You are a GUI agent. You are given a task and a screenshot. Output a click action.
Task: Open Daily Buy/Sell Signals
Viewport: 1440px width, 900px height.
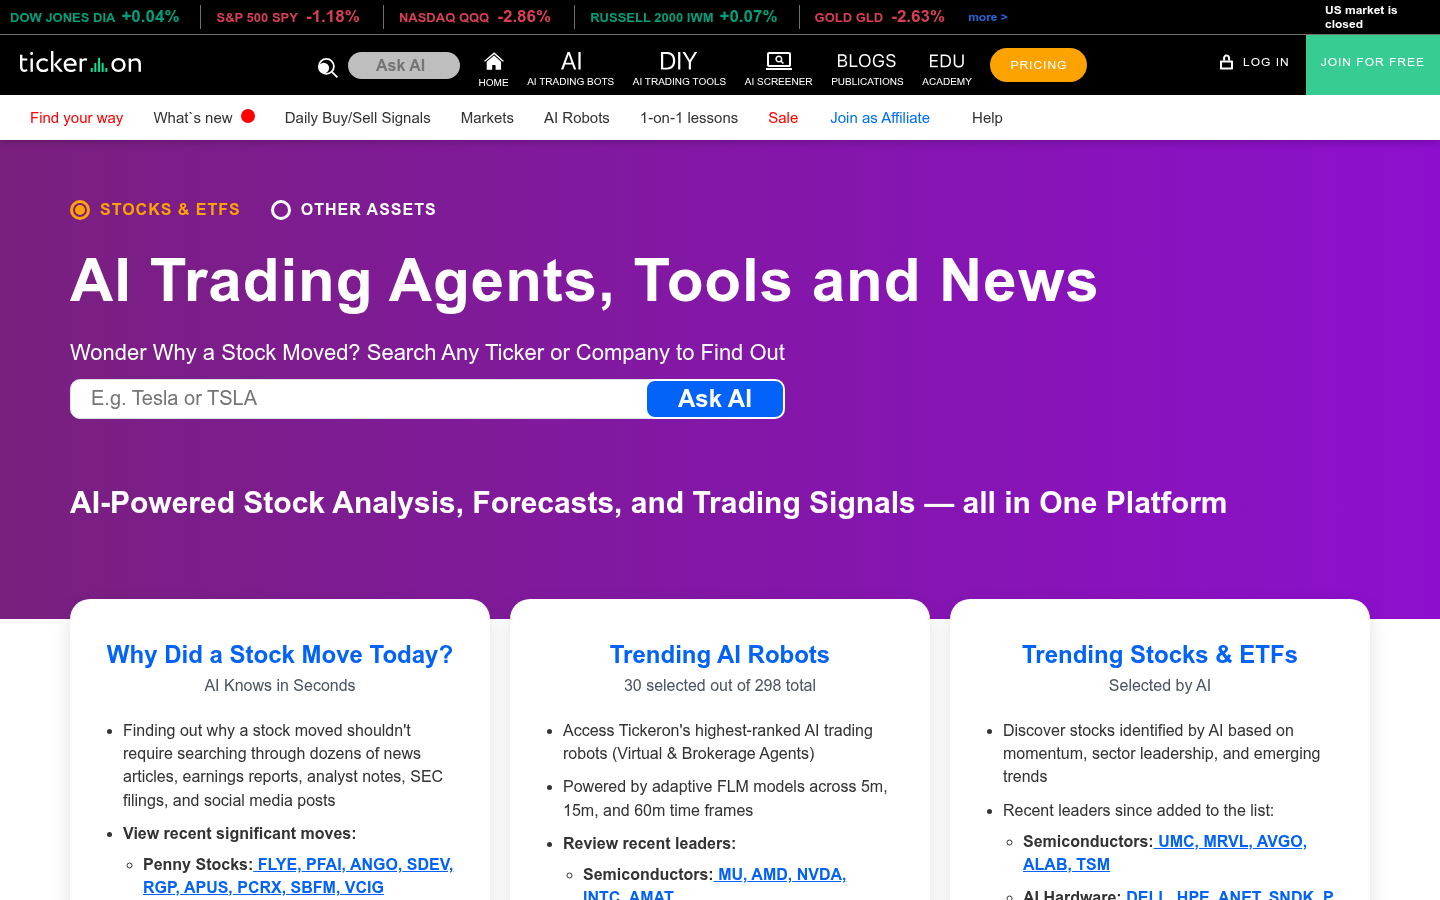pyautogui.click(x=358, y=118)
